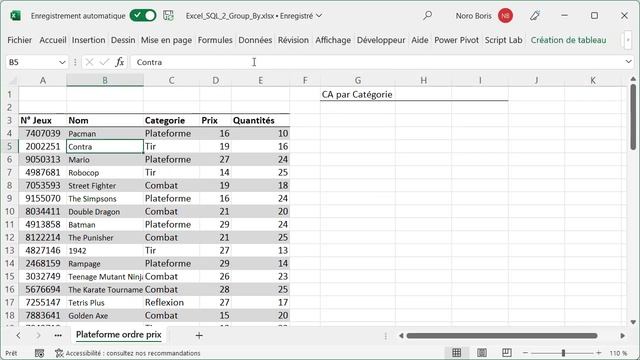Select column C header
Viewport: 640px width, 360px height.
171,80
